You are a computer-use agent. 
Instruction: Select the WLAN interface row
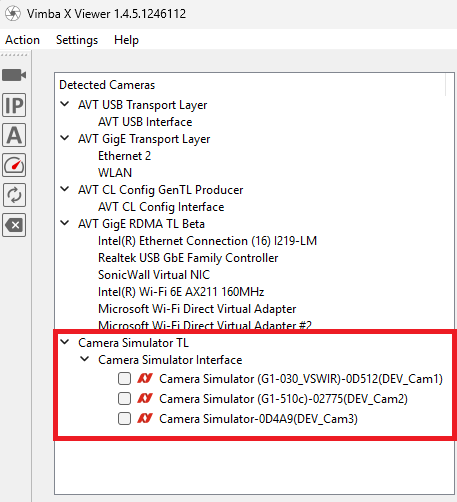click(115, 173)
